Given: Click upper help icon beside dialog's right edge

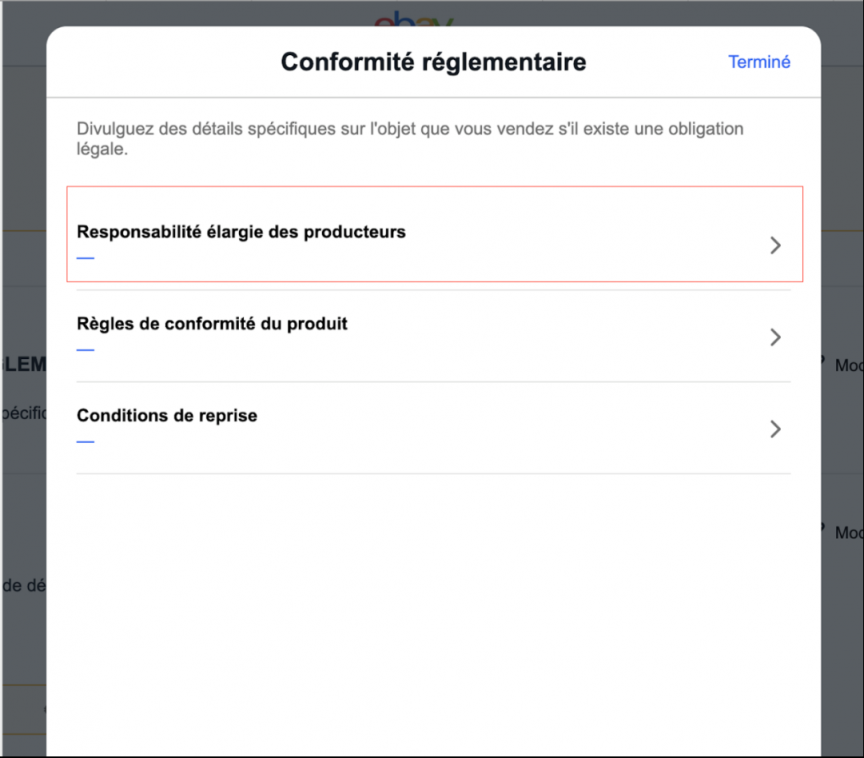Looking at the screenshot, I should point(824,362).
